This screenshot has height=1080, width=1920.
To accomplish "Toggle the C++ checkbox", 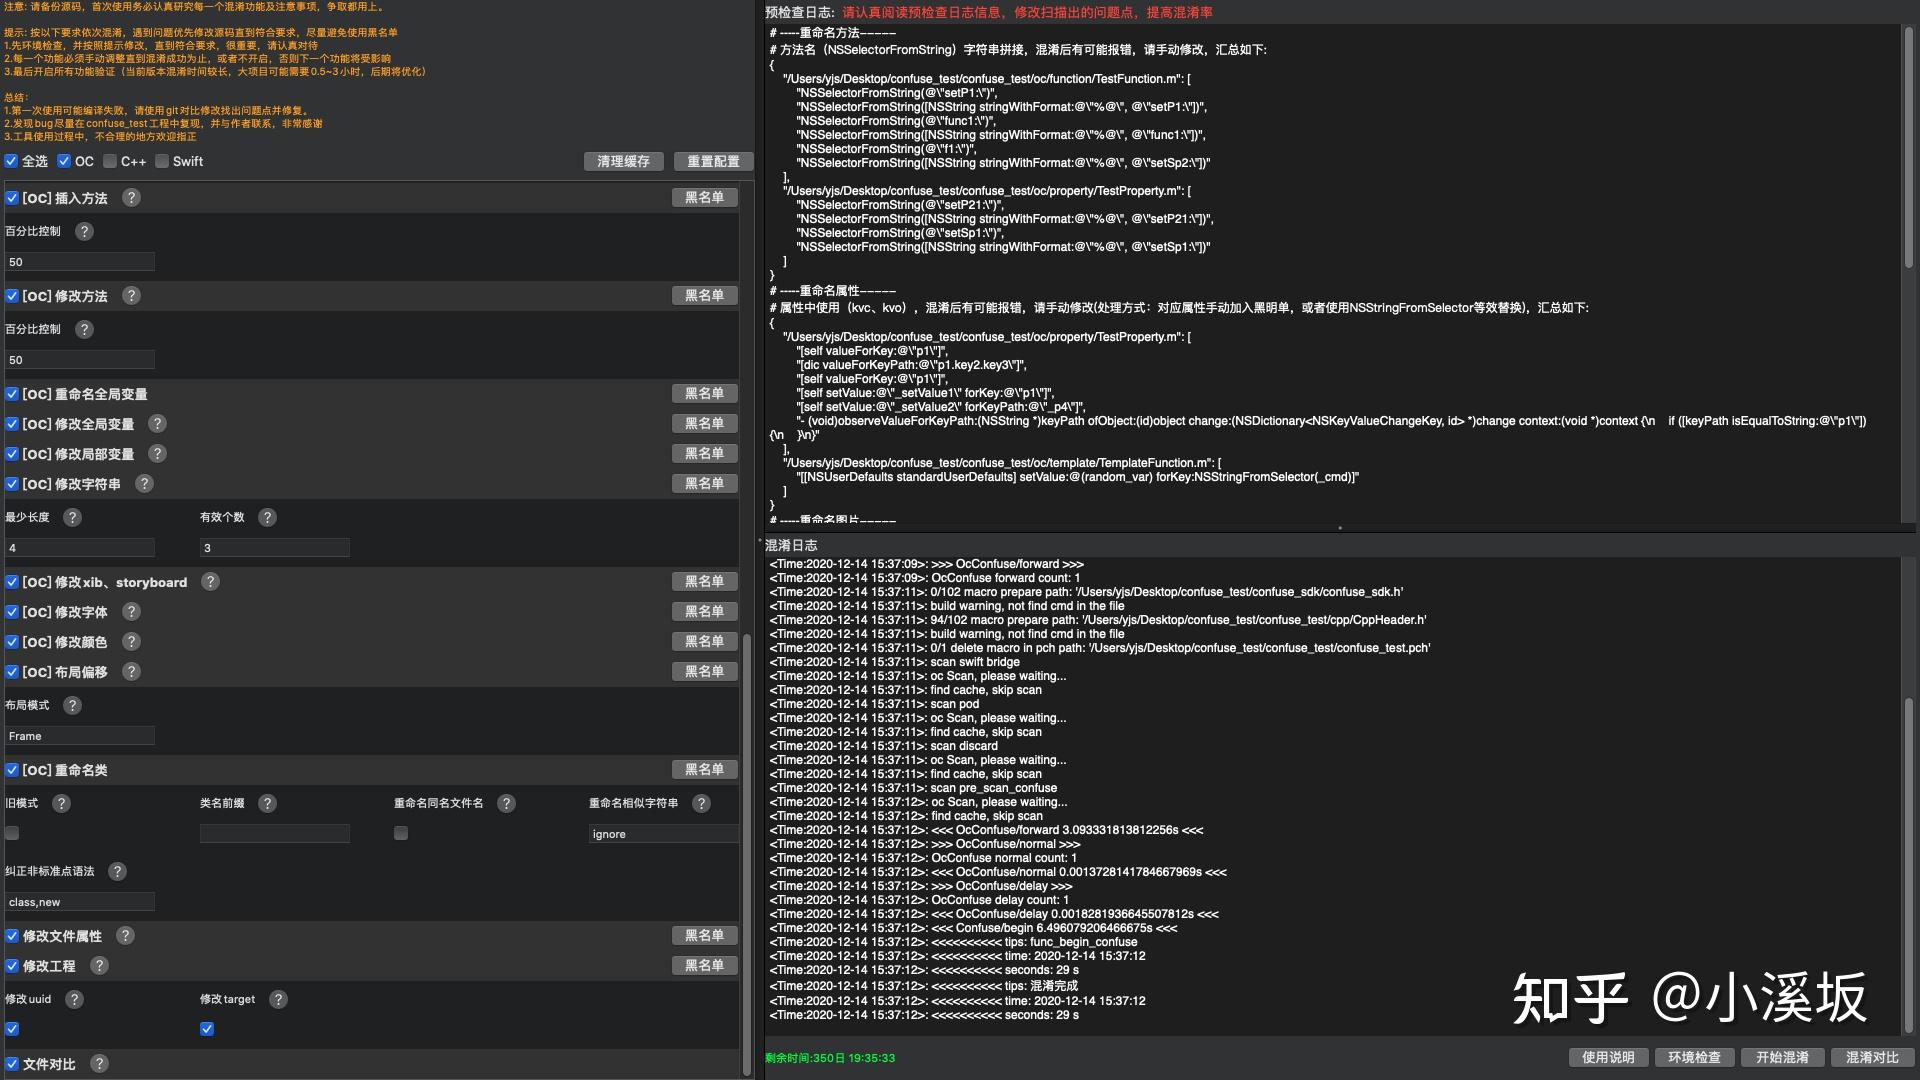I will 110,161.
